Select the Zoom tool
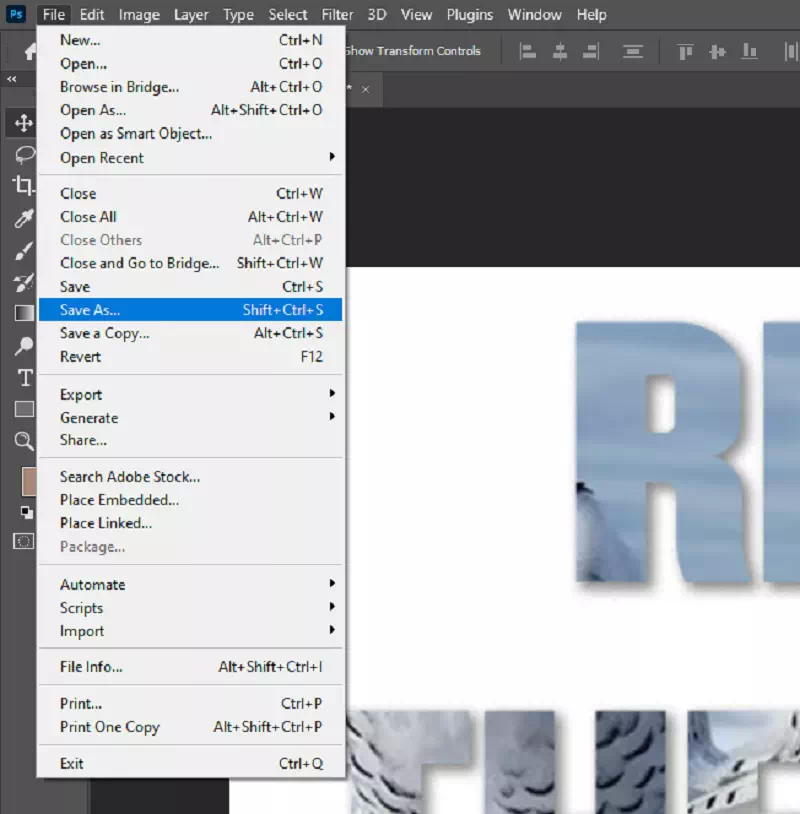 pos(23,441)
